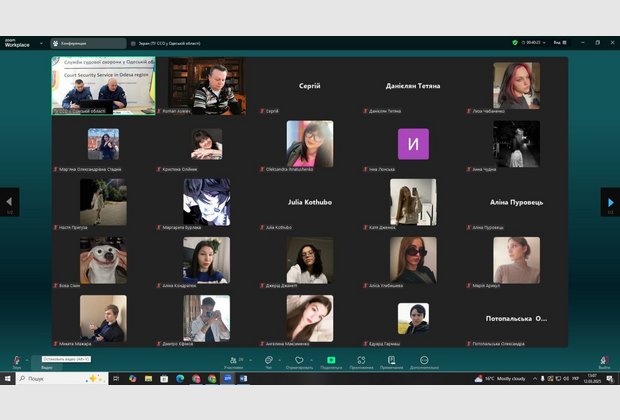This screenshot has height=420, width=620.
Task: Open the Apps toolbar icon
Action: pyautogui.click(x=361, y=361)
